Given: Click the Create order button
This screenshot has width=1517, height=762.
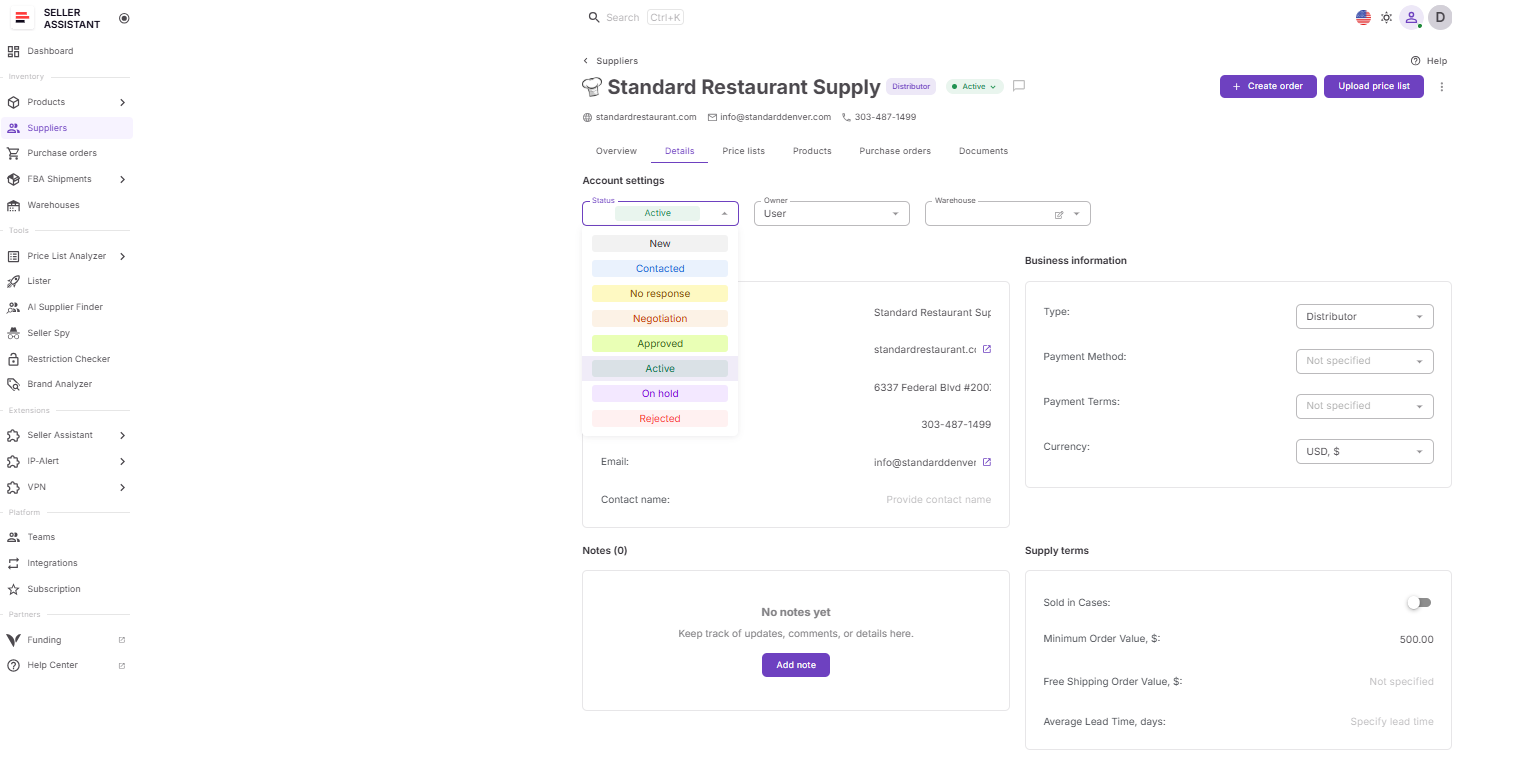Looking at the screenshot, I should pos(1268,86).
